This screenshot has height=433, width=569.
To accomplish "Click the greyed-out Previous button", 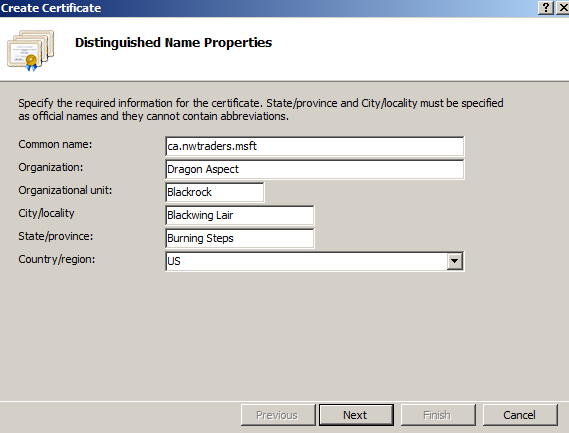I will tap(278, 415).
